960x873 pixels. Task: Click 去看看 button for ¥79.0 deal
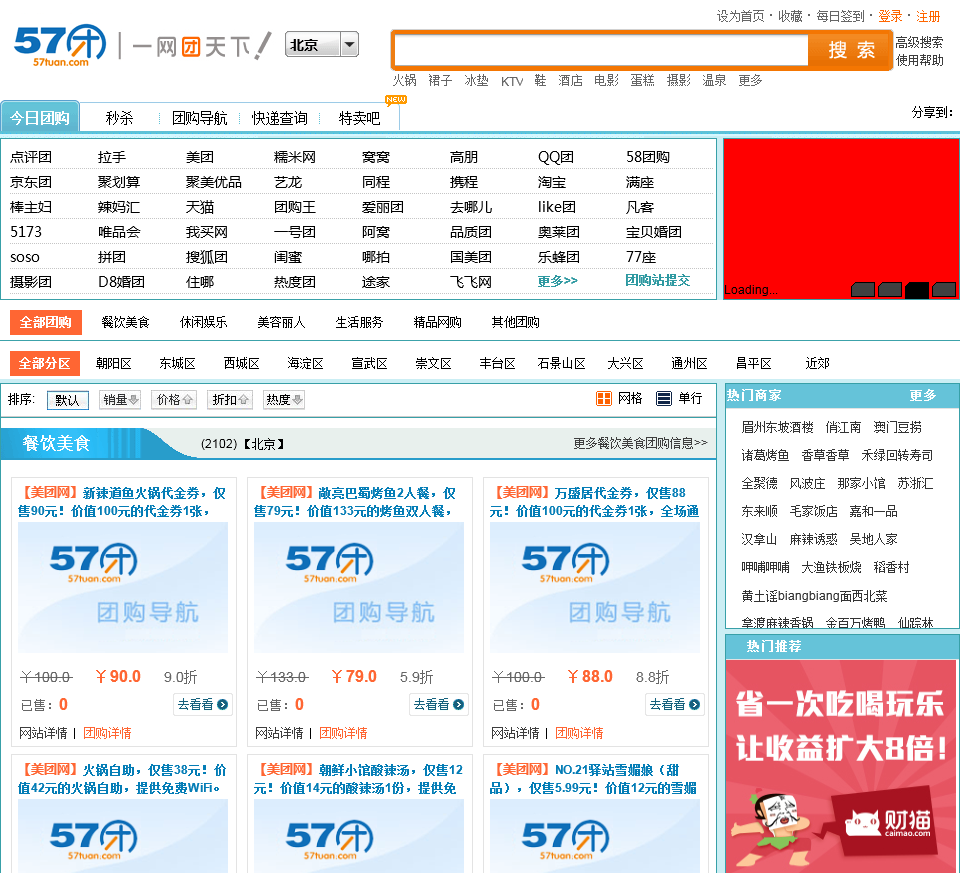438,704
